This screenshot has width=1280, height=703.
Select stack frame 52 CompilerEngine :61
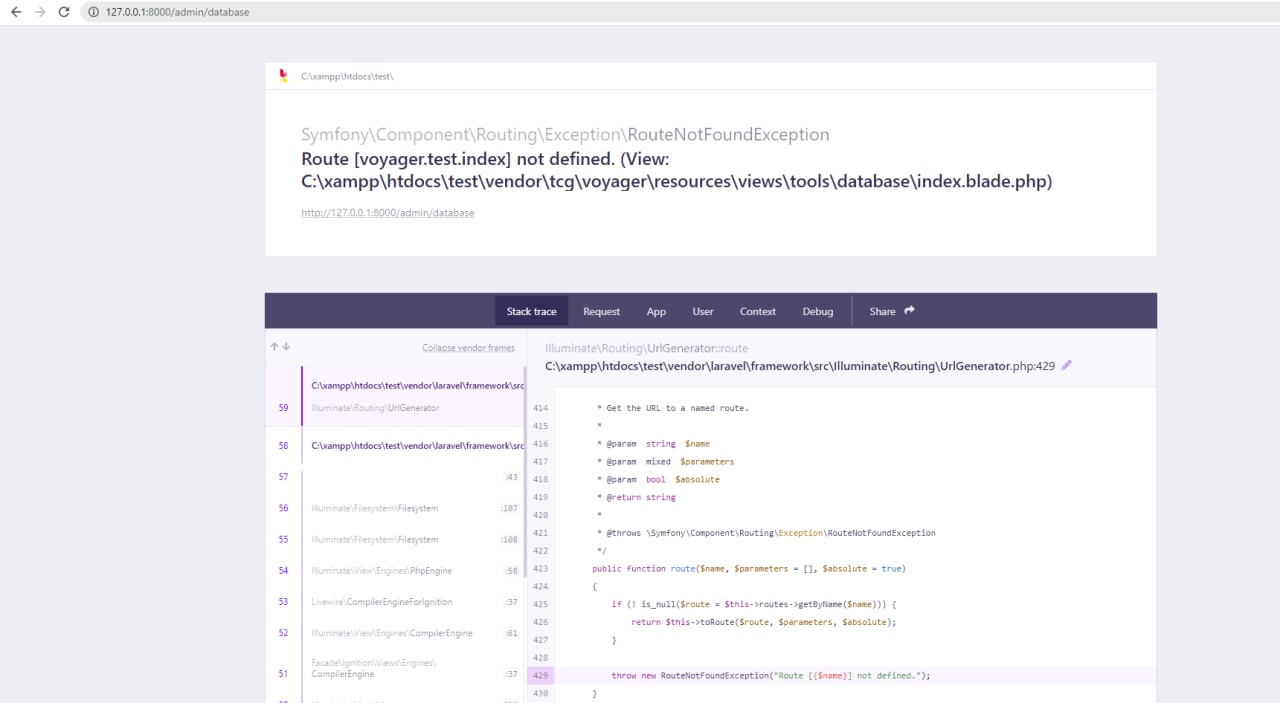(x=395, y=633)
